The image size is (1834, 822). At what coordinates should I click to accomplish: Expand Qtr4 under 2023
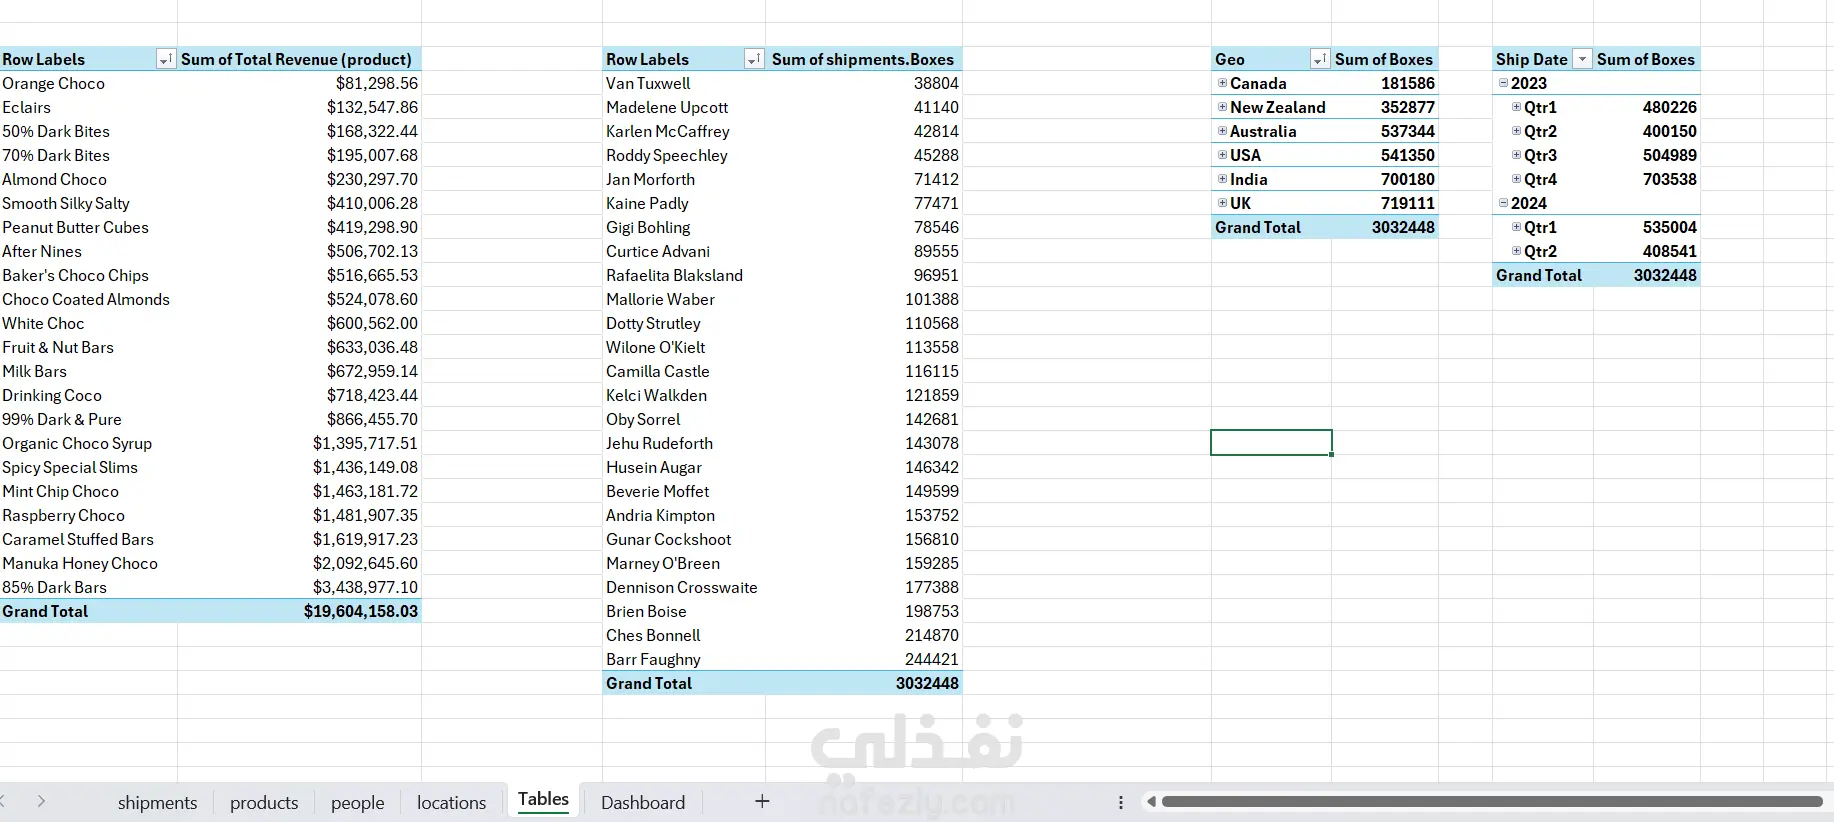point(1516,179)
